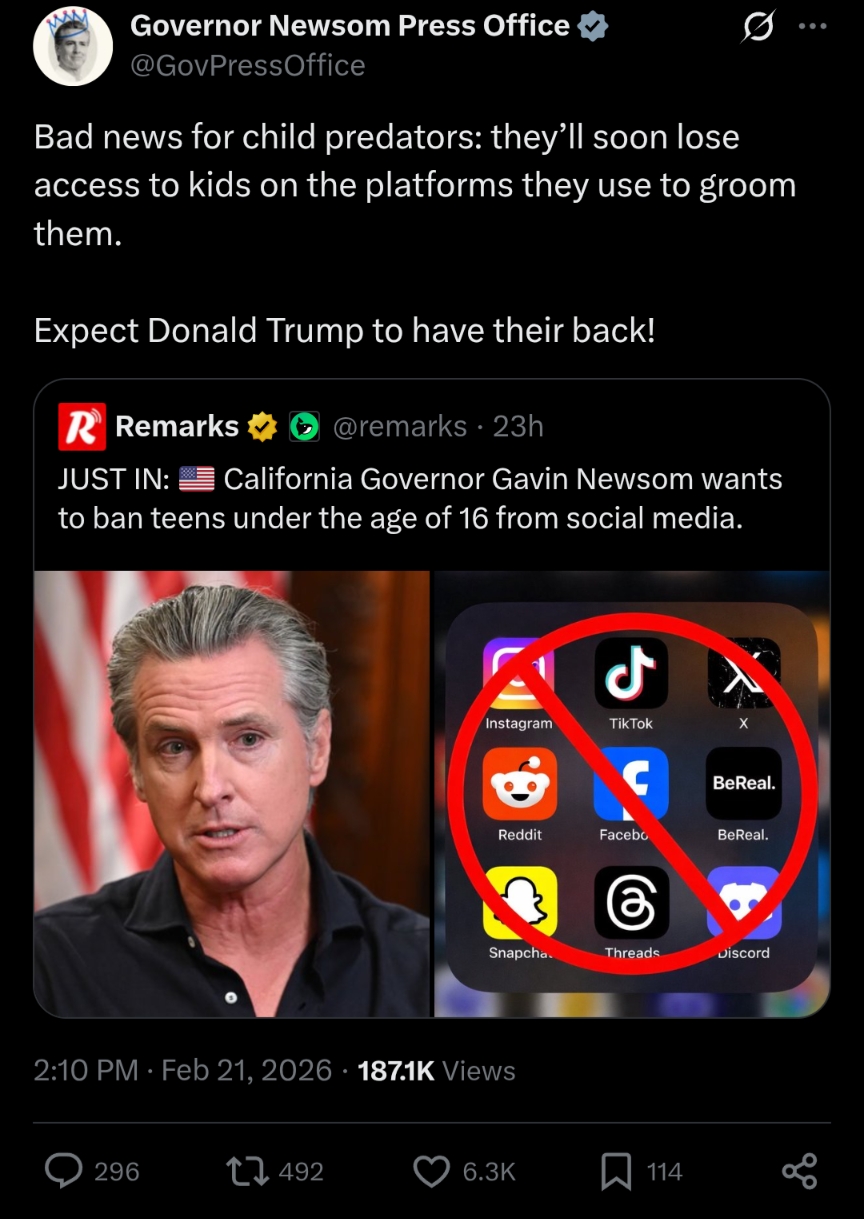Screen dimensions: 864x1219
Task: Open the three-dot more options menu
Action: click(x=812, y=28)
